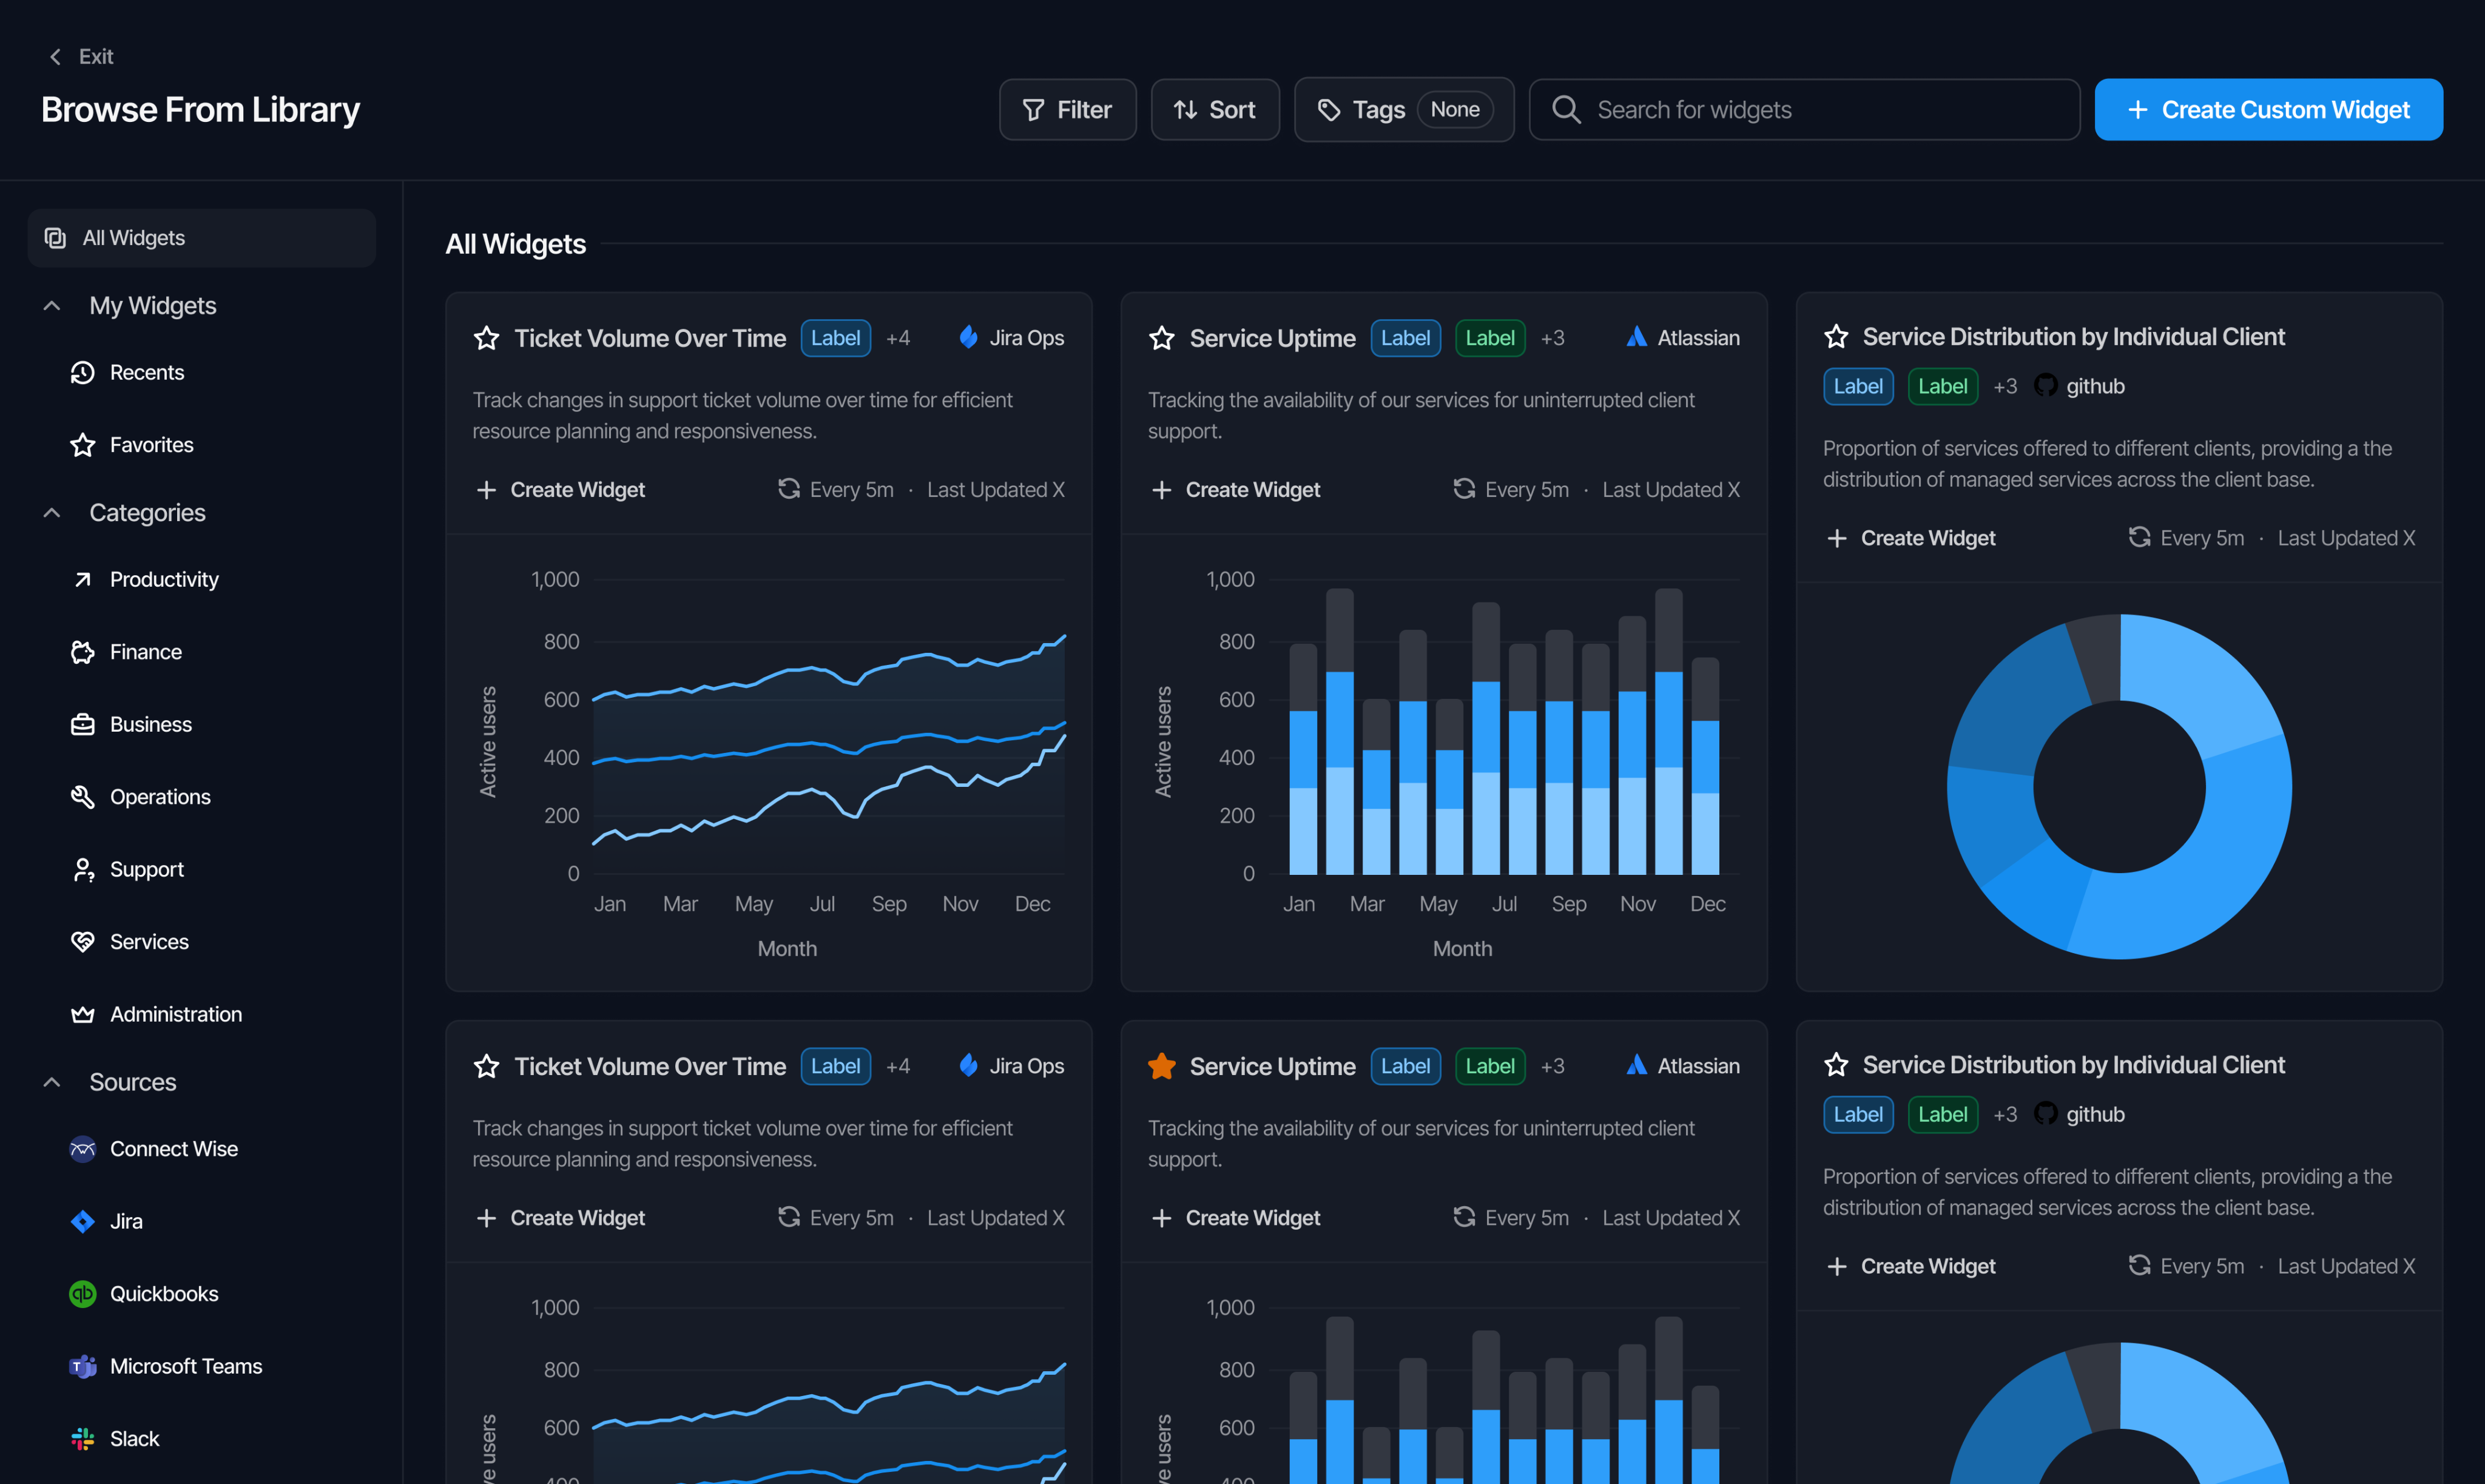Click the funnel icon on Filter
This screenshot has height=1484, width=2485.
tap(1033, 110)
